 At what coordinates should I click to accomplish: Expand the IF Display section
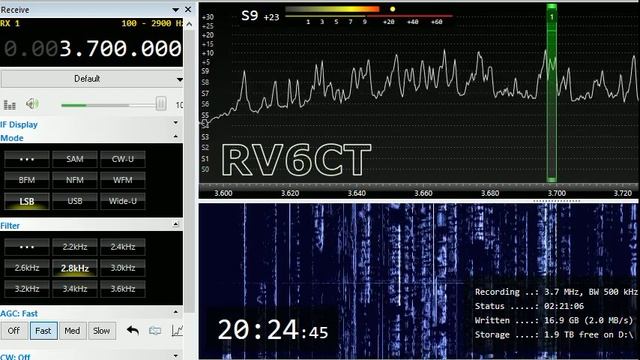click(176, 122)
